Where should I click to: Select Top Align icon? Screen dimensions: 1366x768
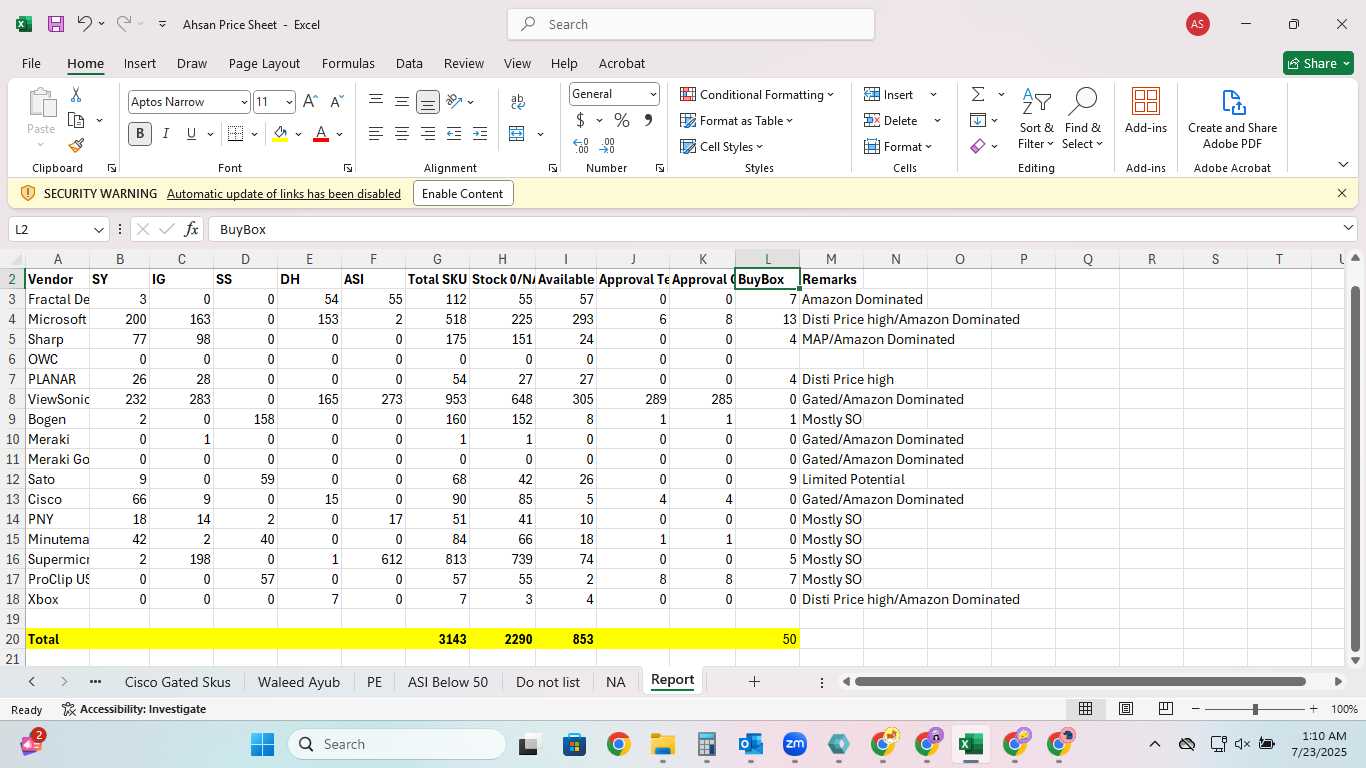click(x=376, y=101)
